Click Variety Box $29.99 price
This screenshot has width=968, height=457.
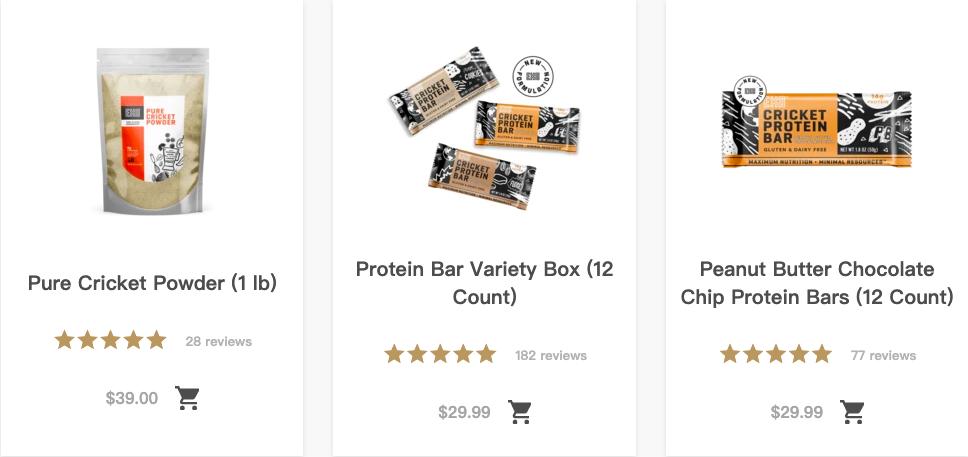pyautogui.click(x=464, y=412)
